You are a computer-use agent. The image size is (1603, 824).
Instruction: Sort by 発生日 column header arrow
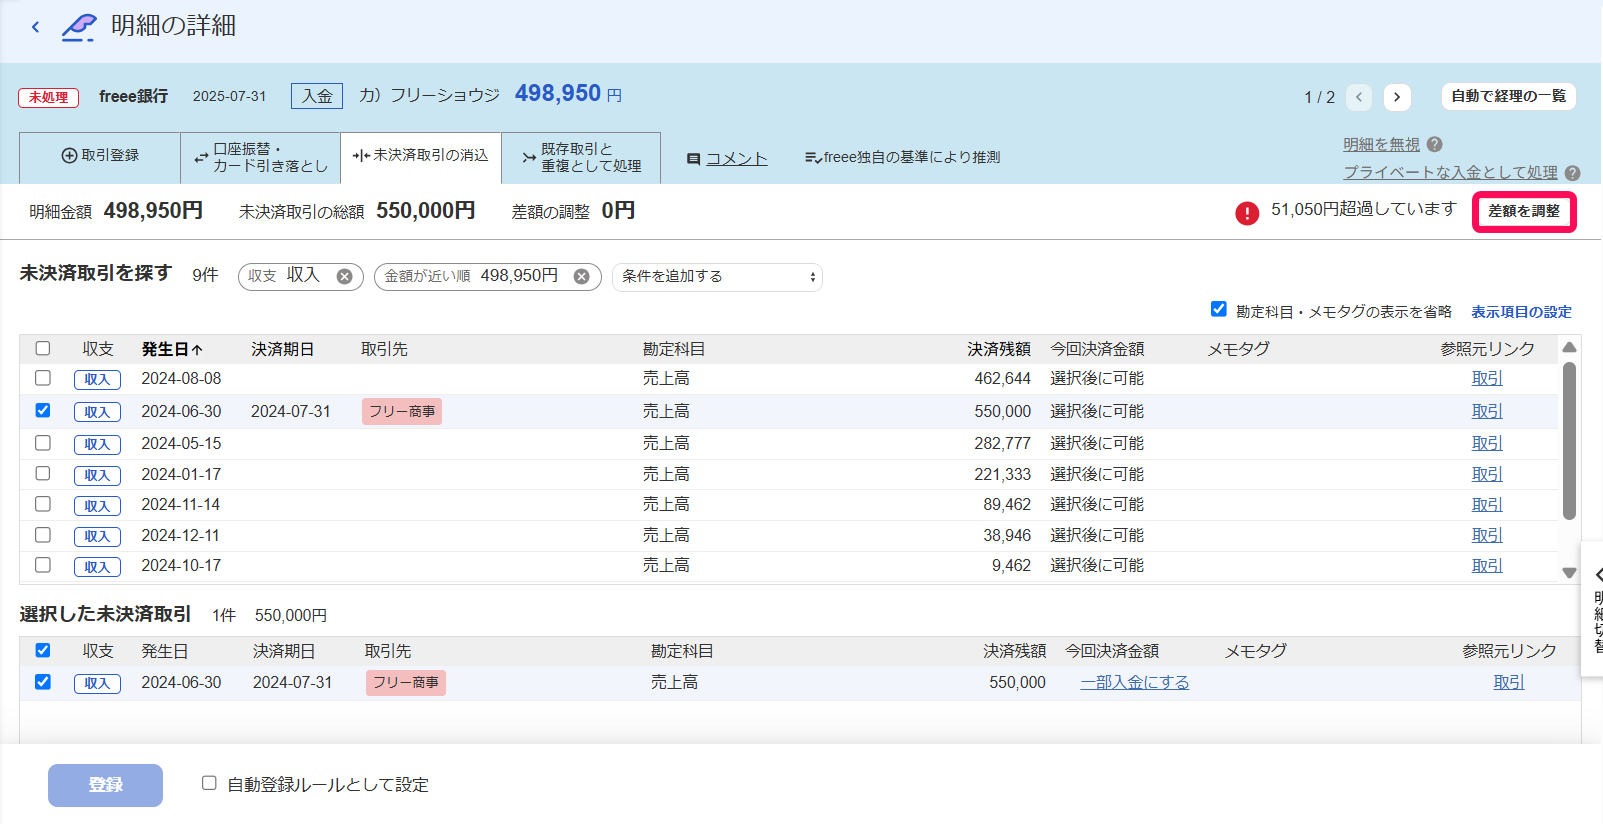point(197,349)
